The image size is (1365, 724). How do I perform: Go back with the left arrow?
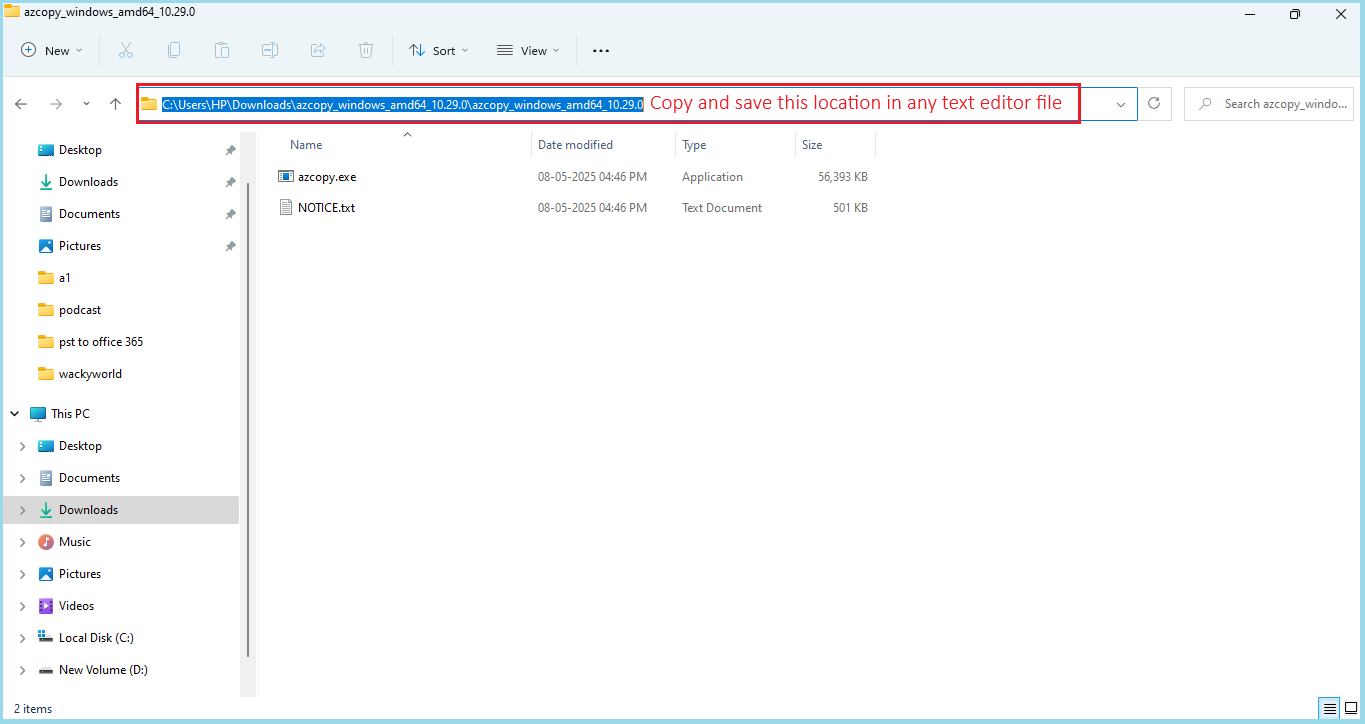21,104
